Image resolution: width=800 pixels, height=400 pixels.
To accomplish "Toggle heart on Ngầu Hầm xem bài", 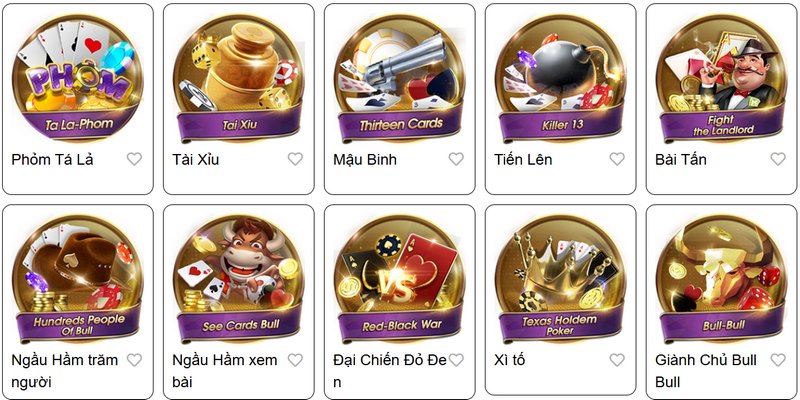I will click(295, 360).
